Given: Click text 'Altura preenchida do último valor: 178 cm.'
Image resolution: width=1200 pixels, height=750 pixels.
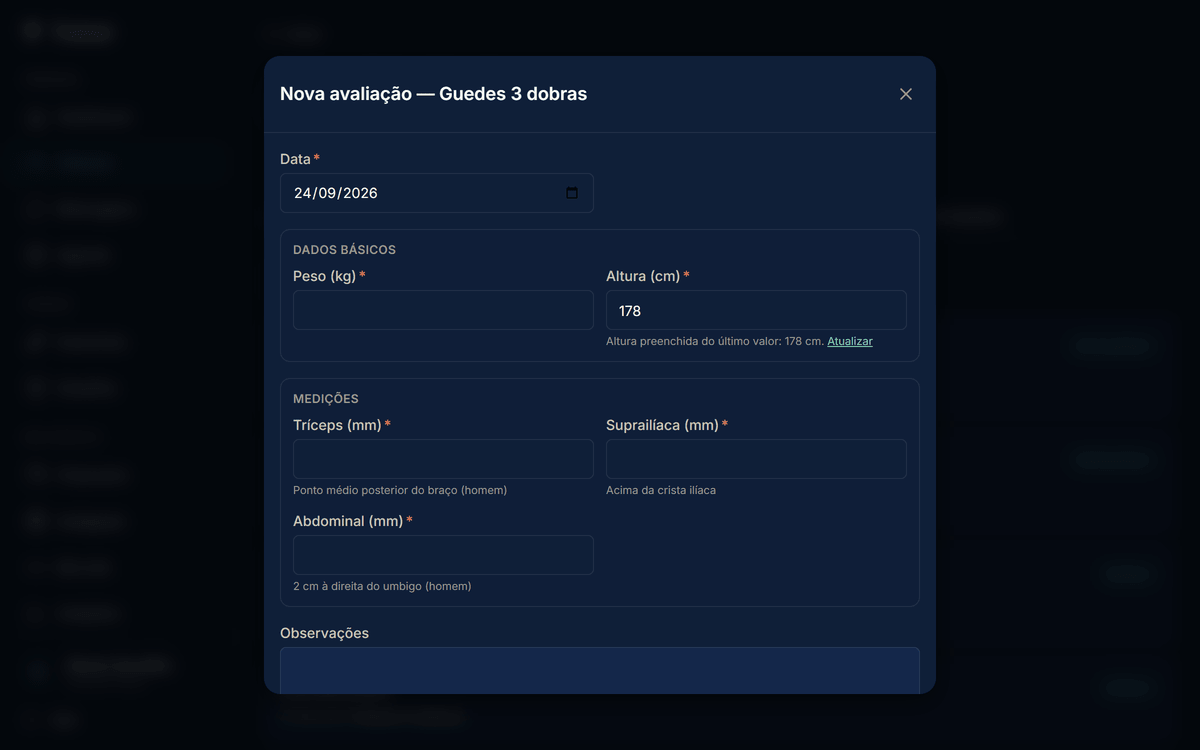Looking at the screenshot, I should click(x=715, y=341).
